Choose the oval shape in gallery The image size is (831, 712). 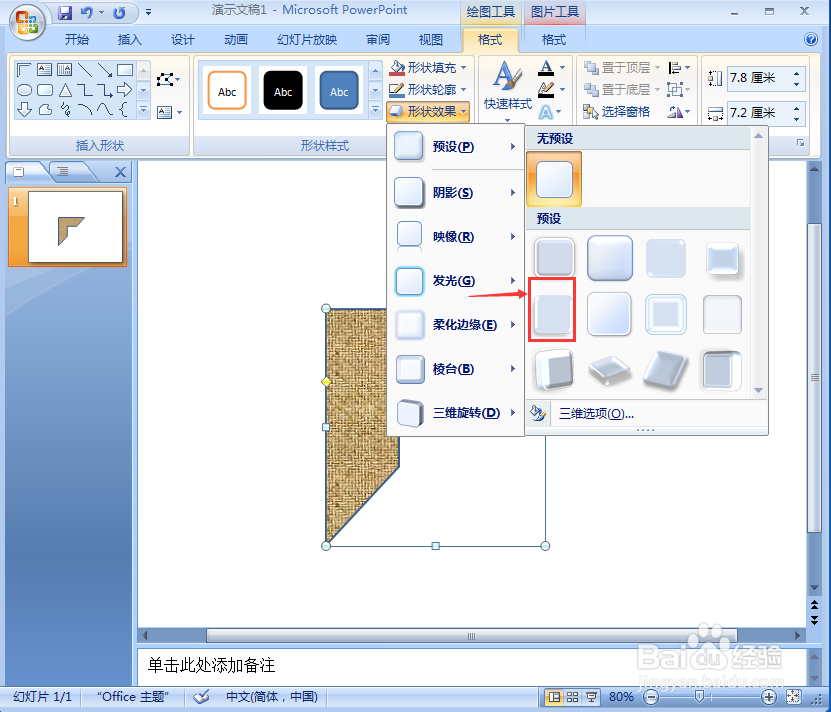tap(24, 90)
